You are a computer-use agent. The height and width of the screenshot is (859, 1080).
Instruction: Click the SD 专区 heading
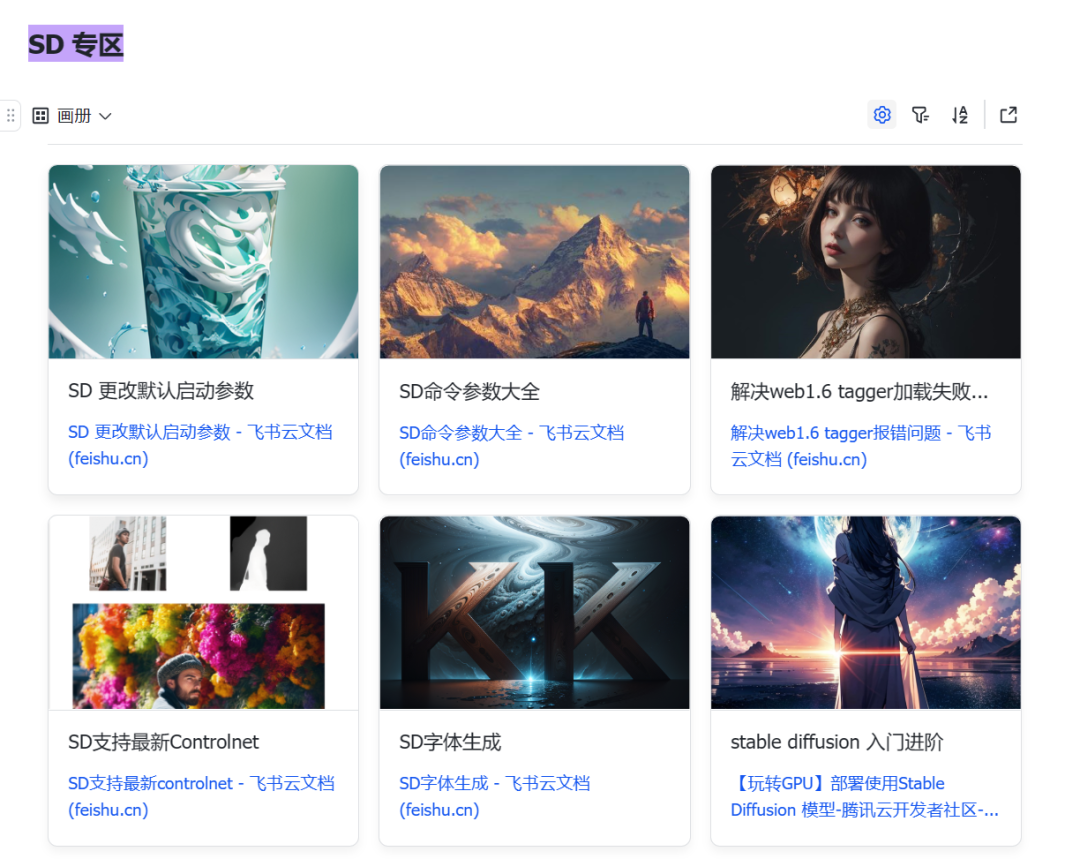tap(76, 44)
